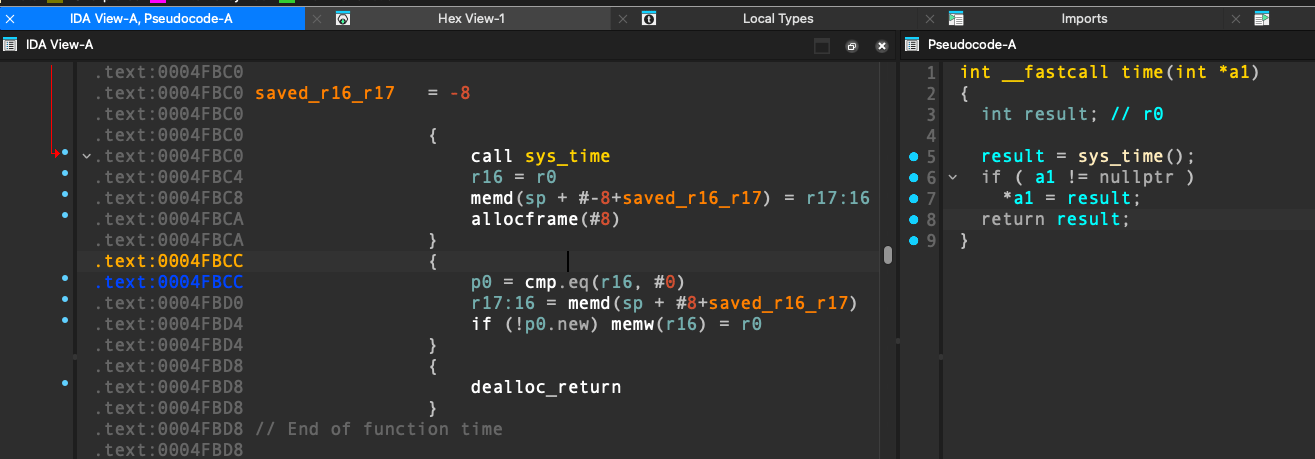Viewport: 1315px width, 459px height.
Task: Toggle breakpoint at address 0004FBC4
Action: (65, 174)
